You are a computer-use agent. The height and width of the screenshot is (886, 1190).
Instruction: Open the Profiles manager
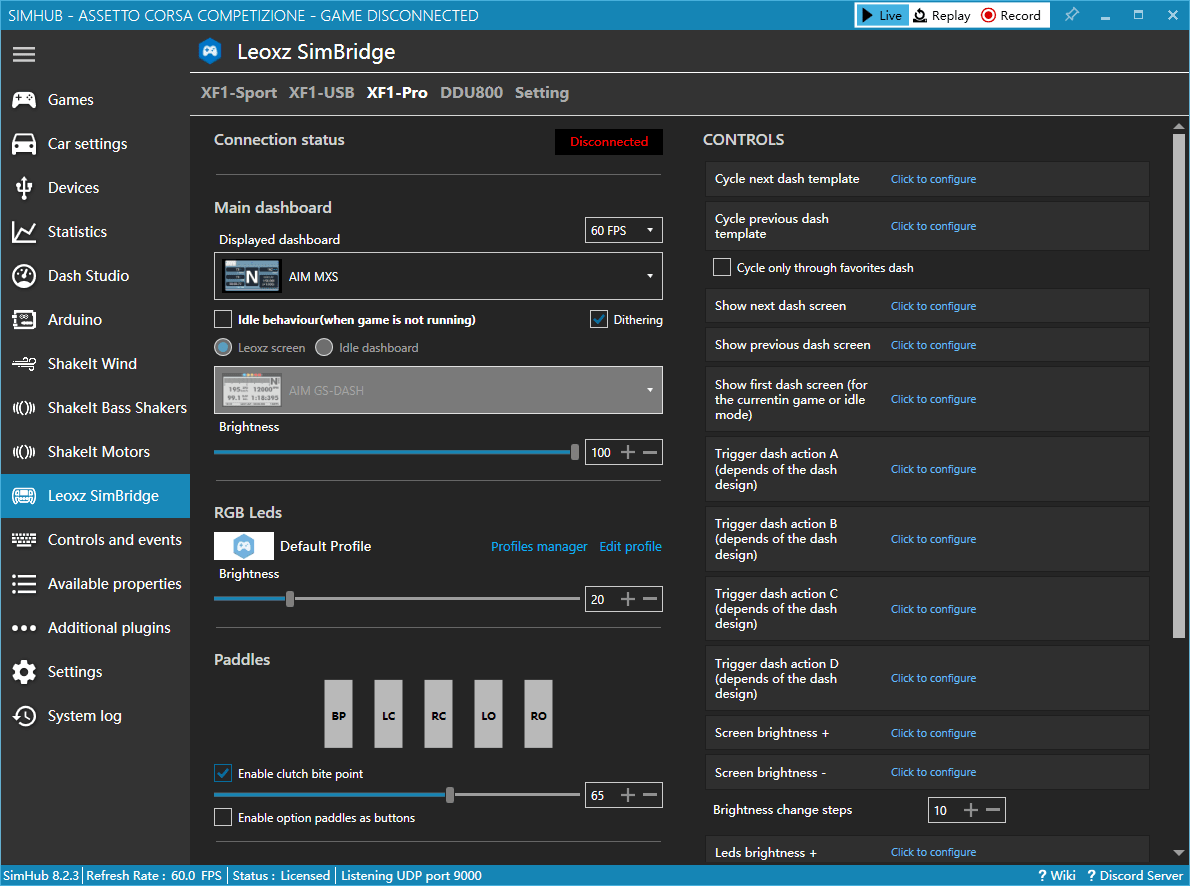pos(539,546)
